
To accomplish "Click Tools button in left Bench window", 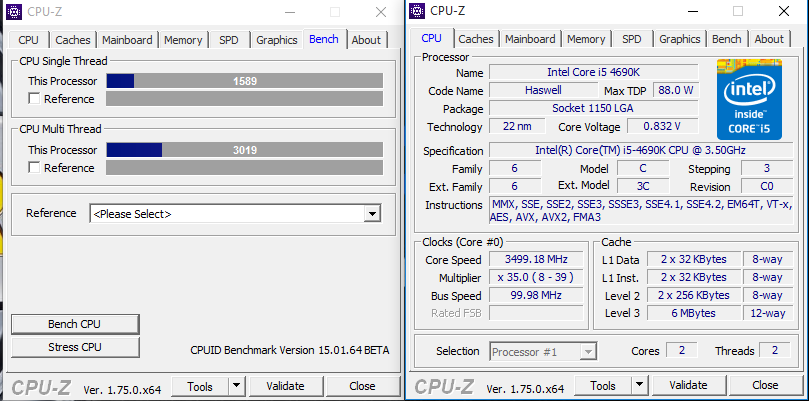I will (200, 386).
